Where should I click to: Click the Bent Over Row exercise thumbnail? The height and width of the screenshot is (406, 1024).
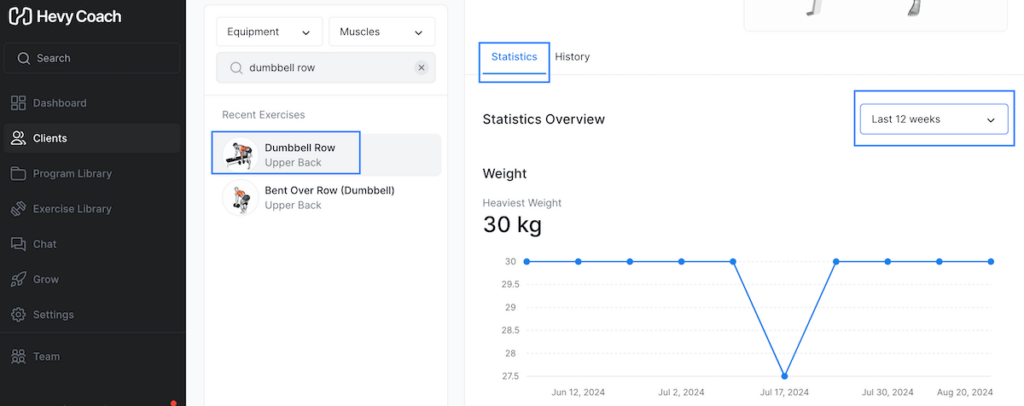click(239, 197)
